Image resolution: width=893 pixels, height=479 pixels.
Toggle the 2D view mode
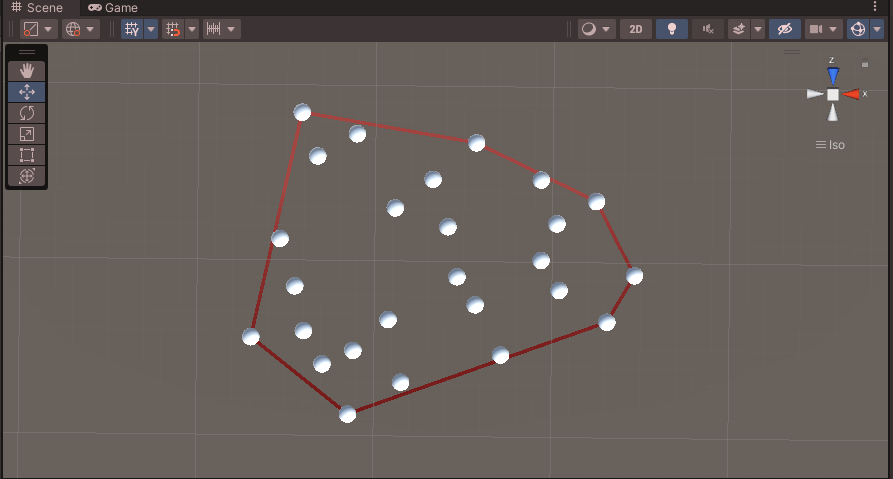pyautogui.click(x=636, y=29)
